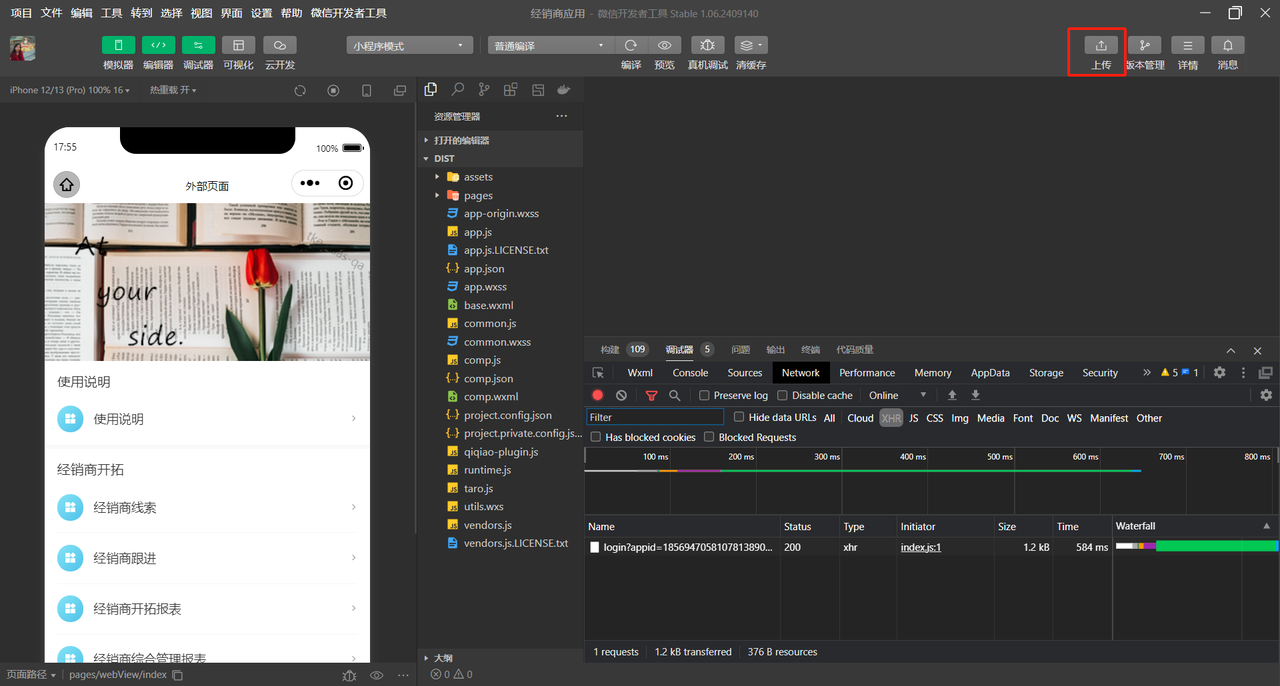This screenshot has height=686, width=1280.
Task: Open Version Management (版本管理) icon
Action: point(1144,46)
